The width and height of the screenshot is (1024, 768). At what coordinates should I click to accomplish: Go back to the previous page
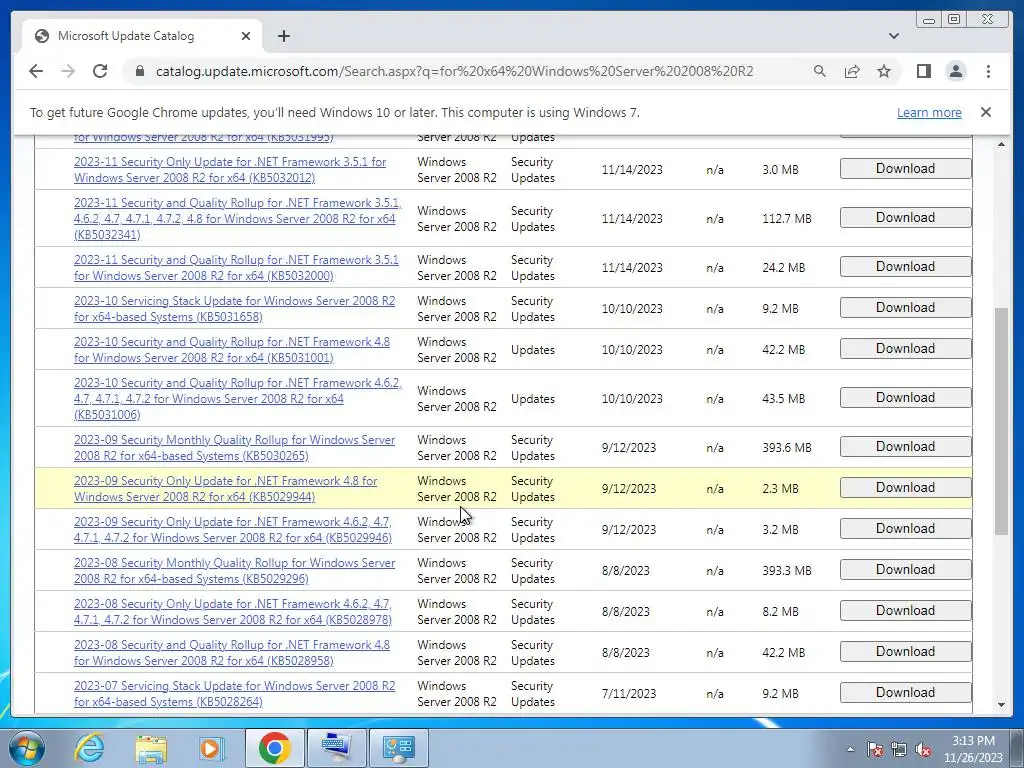[36, 71]
